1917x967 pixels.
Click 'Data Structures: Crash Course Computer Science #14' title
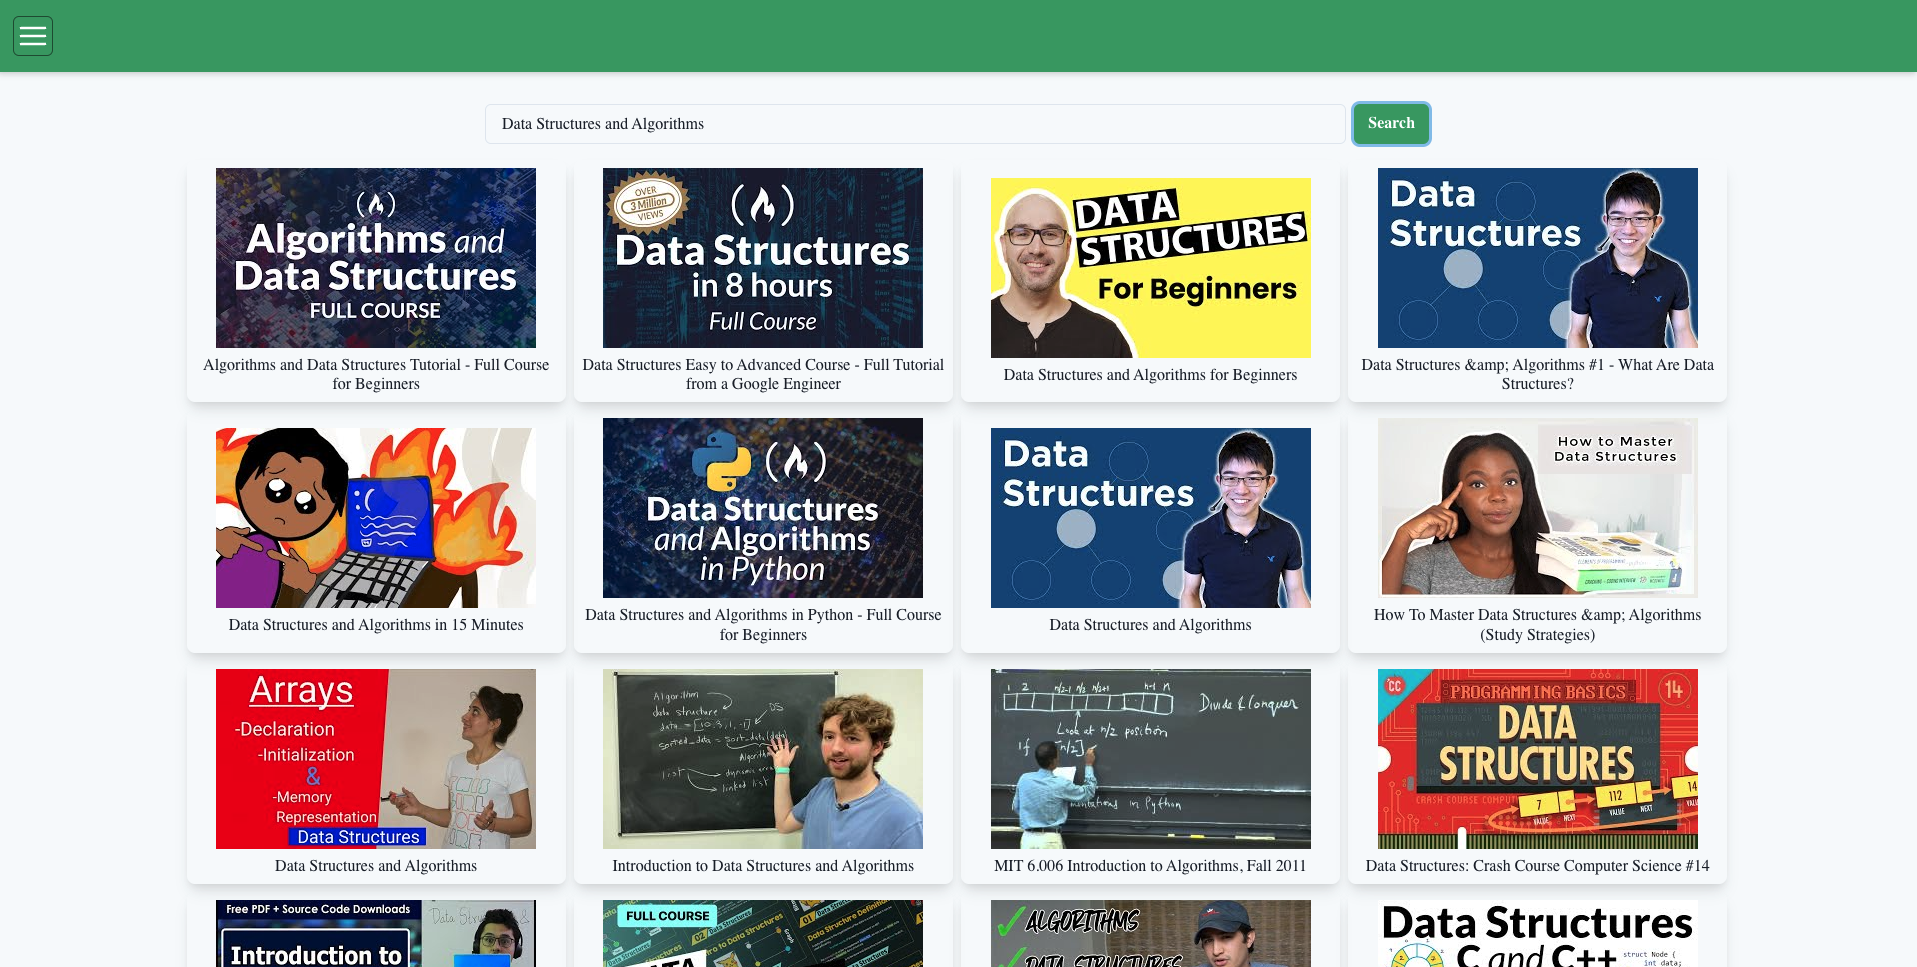1538,866
